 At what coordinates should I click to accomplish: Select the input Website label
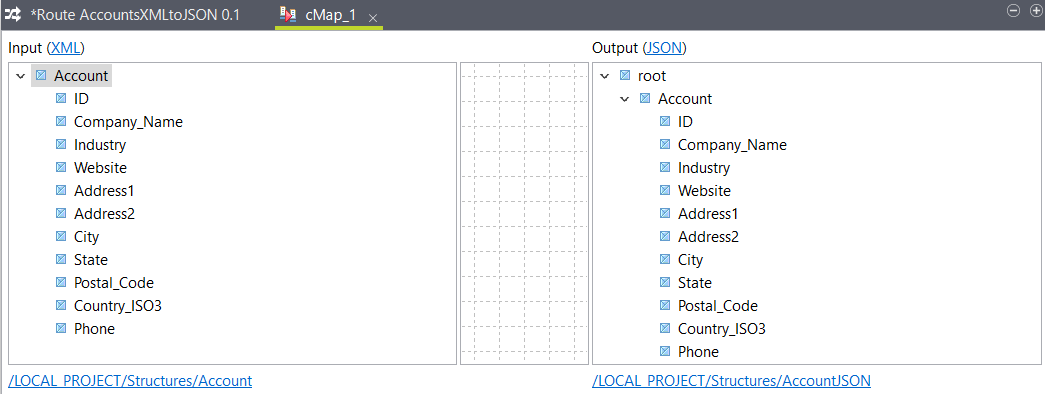point(101,168)
